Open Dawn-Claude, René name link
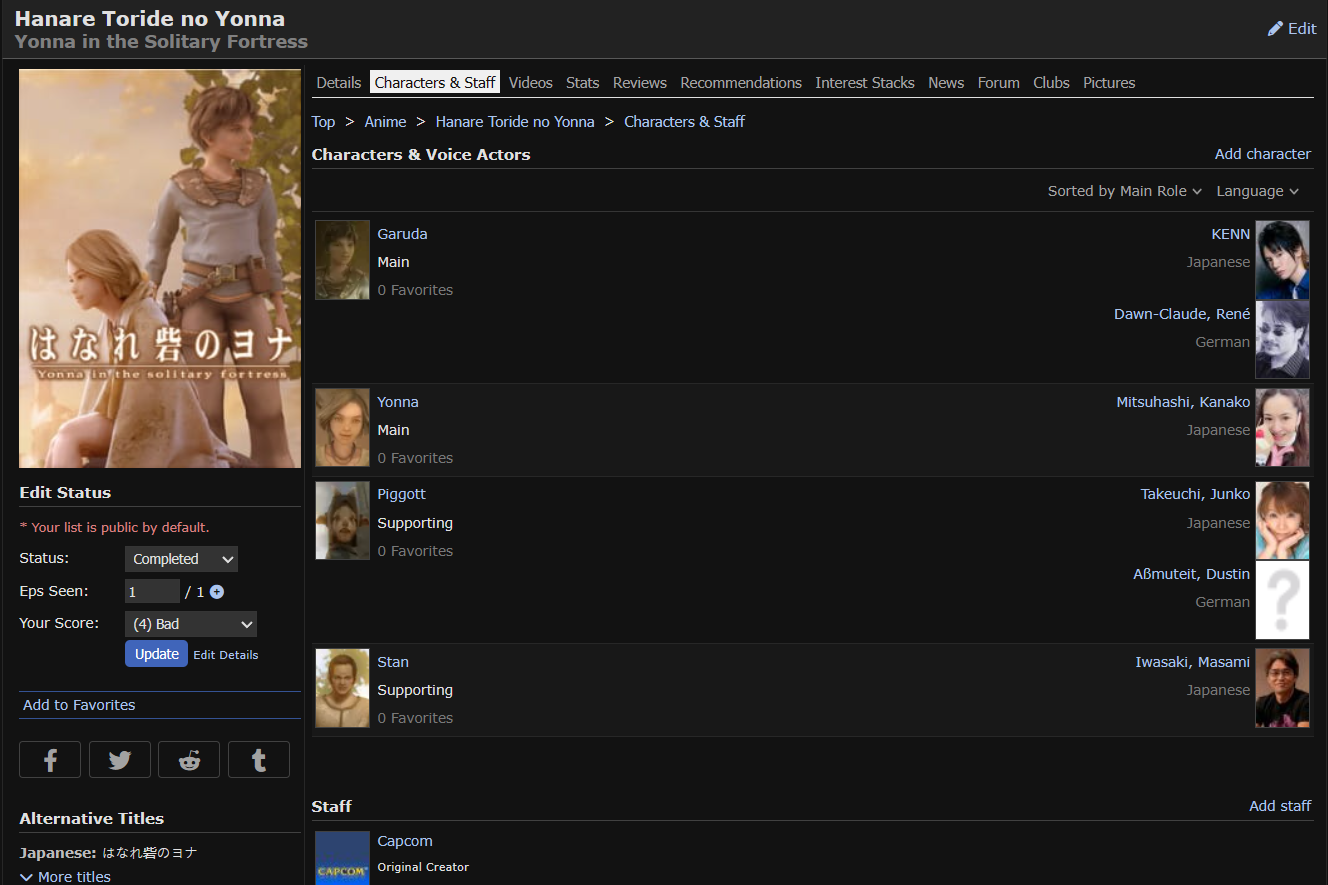 (x=1182, y=314)
